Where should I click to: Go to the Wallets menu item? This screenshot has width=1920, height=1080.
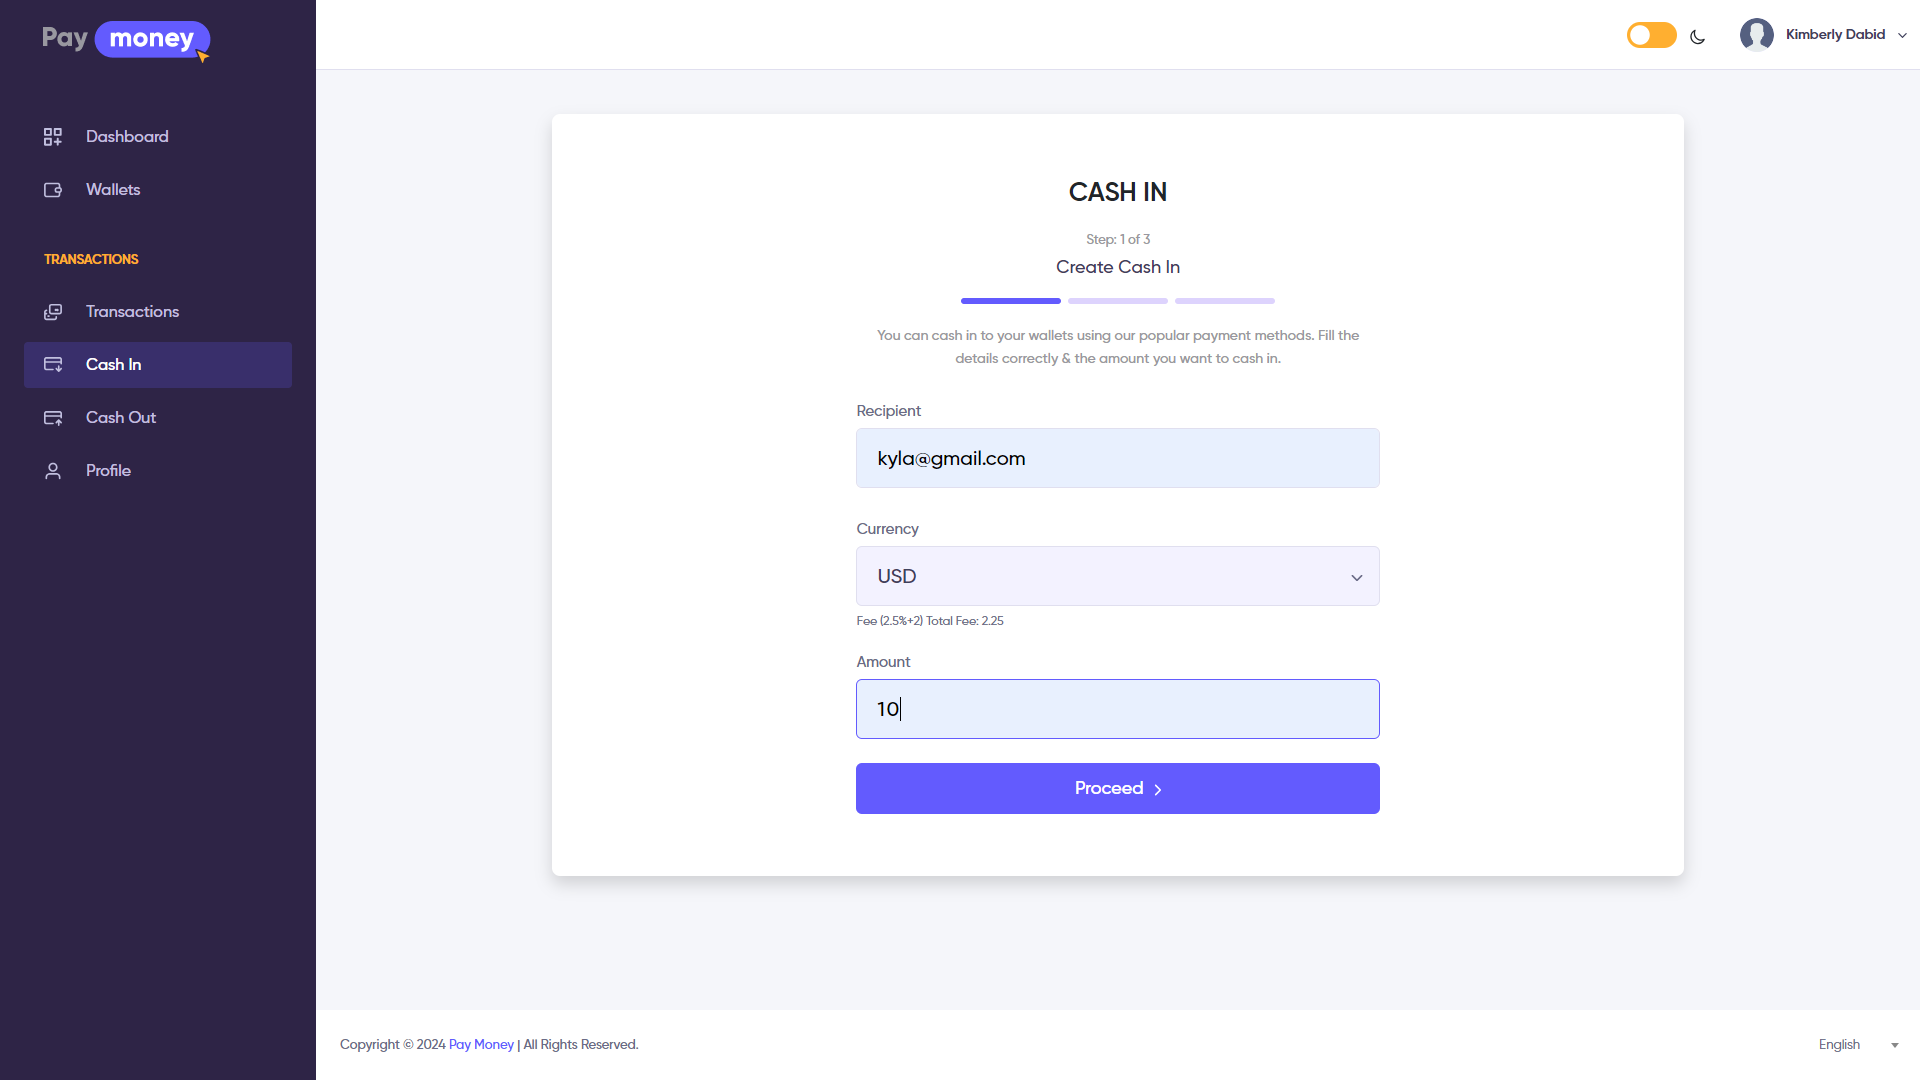(x=113, y=190)
